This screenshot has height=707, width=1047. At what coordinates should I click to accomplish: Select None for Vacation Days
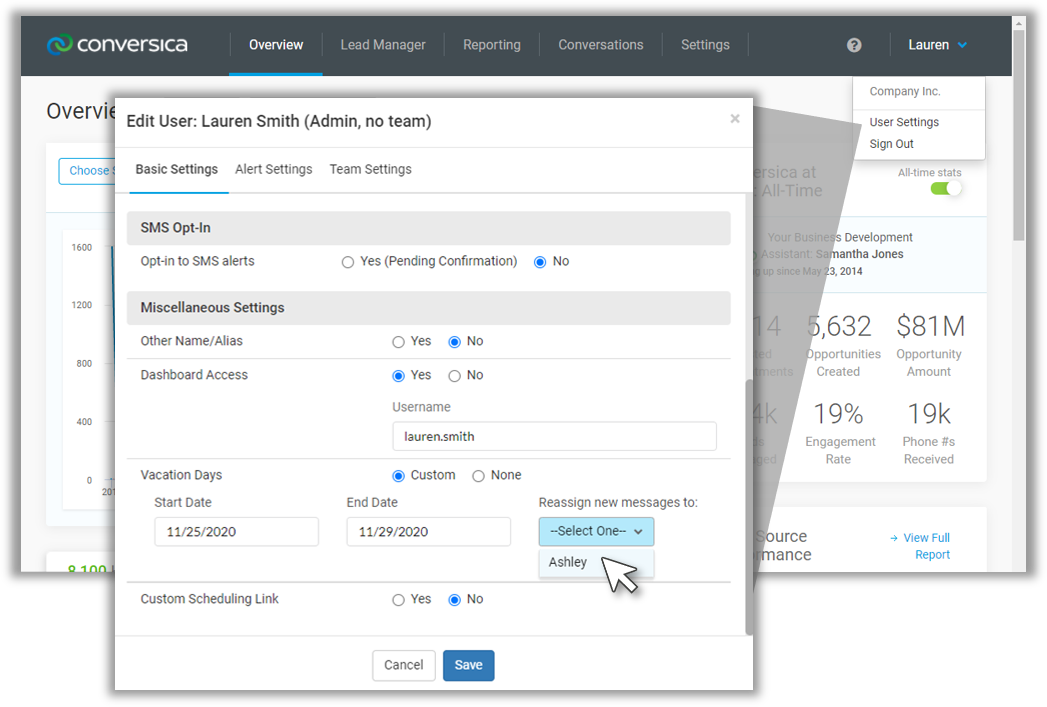point(478,476)
